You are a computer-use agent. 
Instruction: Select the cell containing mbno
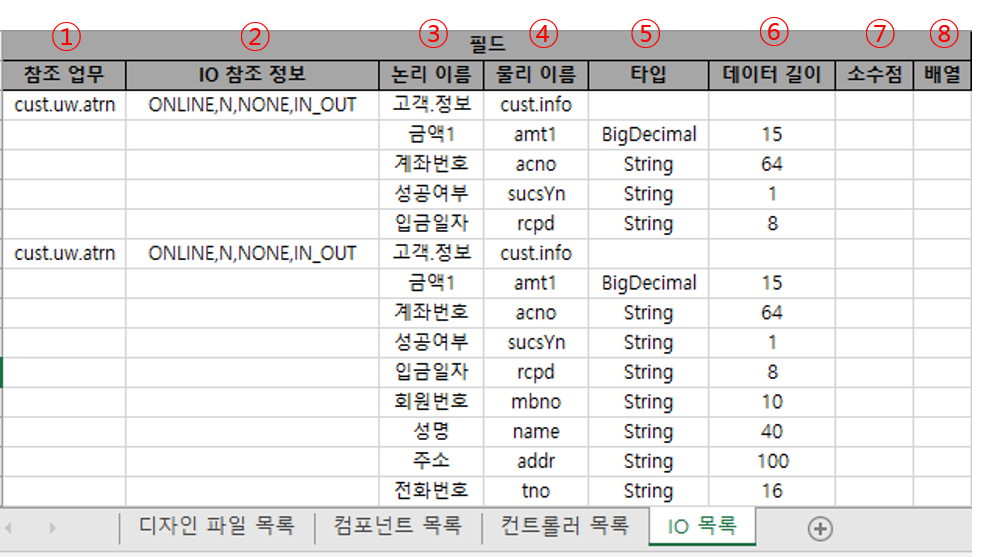[x=536, y=402]
